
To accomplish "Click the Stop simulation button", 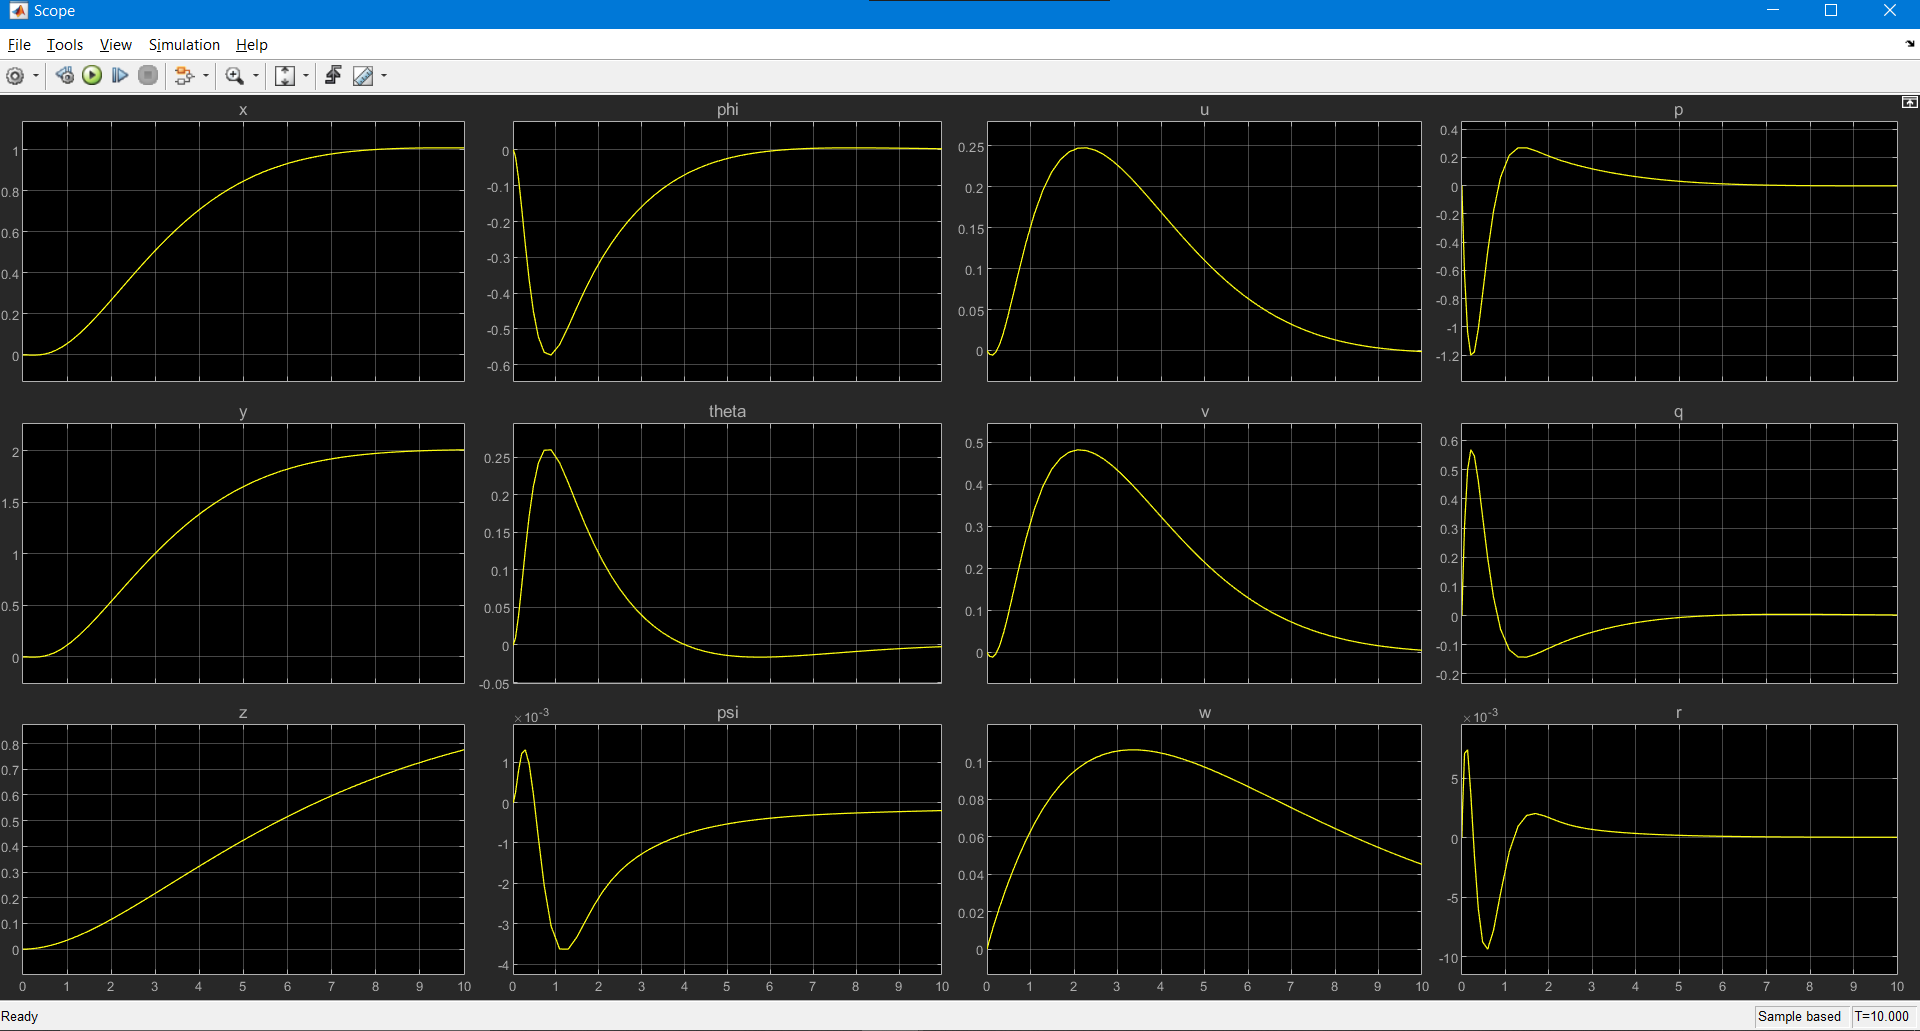I will pos(148,76).
